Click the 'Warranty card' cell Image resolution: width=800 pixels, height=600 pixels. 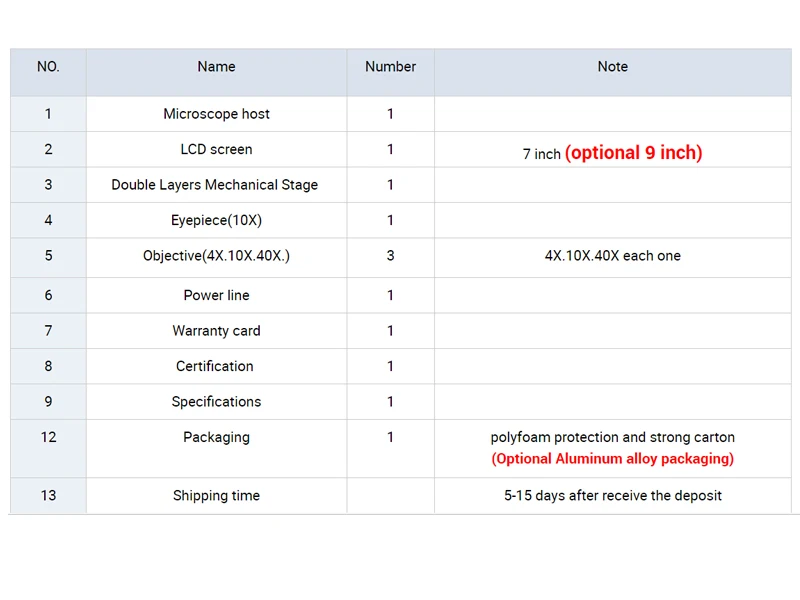click(x=216, y=331)
